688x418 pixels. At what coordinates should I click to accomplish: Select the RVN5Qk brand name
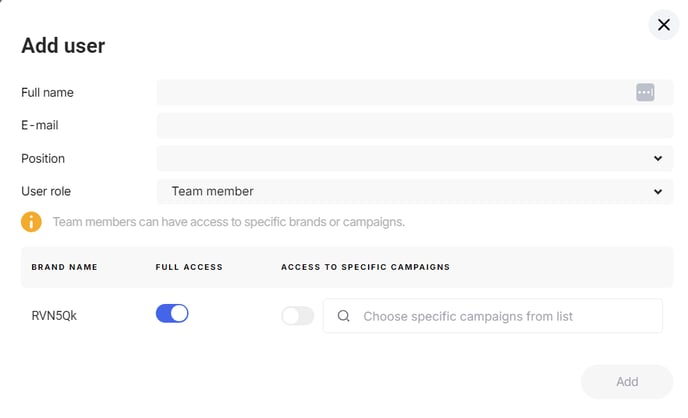coord(54,316)
